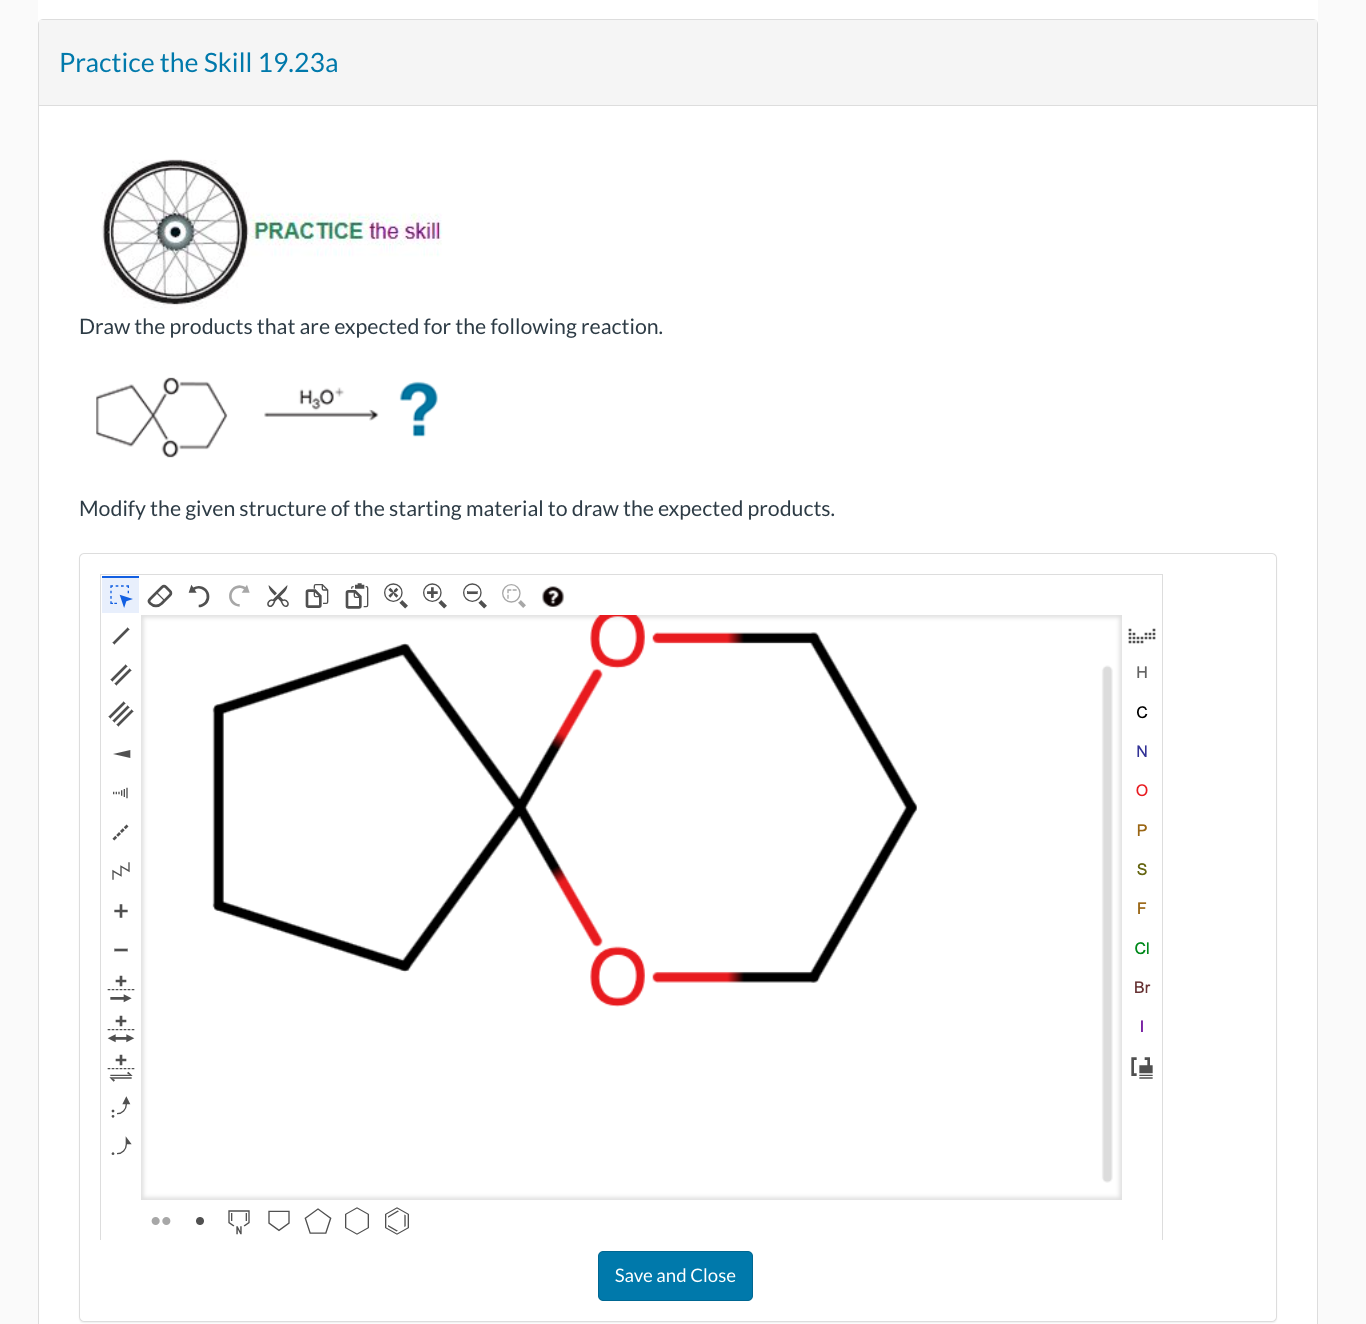Select the cyclohexane ring template
The image size is (1366, 1324).
pos(357,1221)
